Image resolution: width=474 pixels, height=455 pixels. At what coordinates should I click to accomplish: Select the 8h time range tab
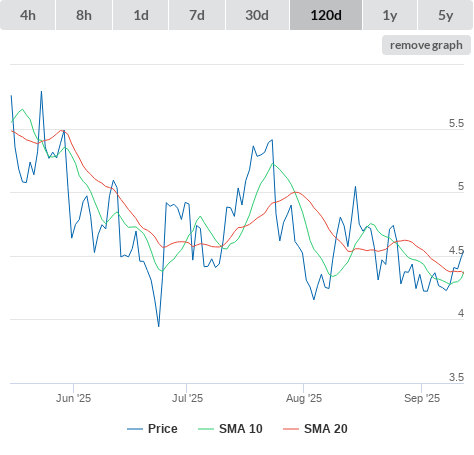[x=84, y=15]
